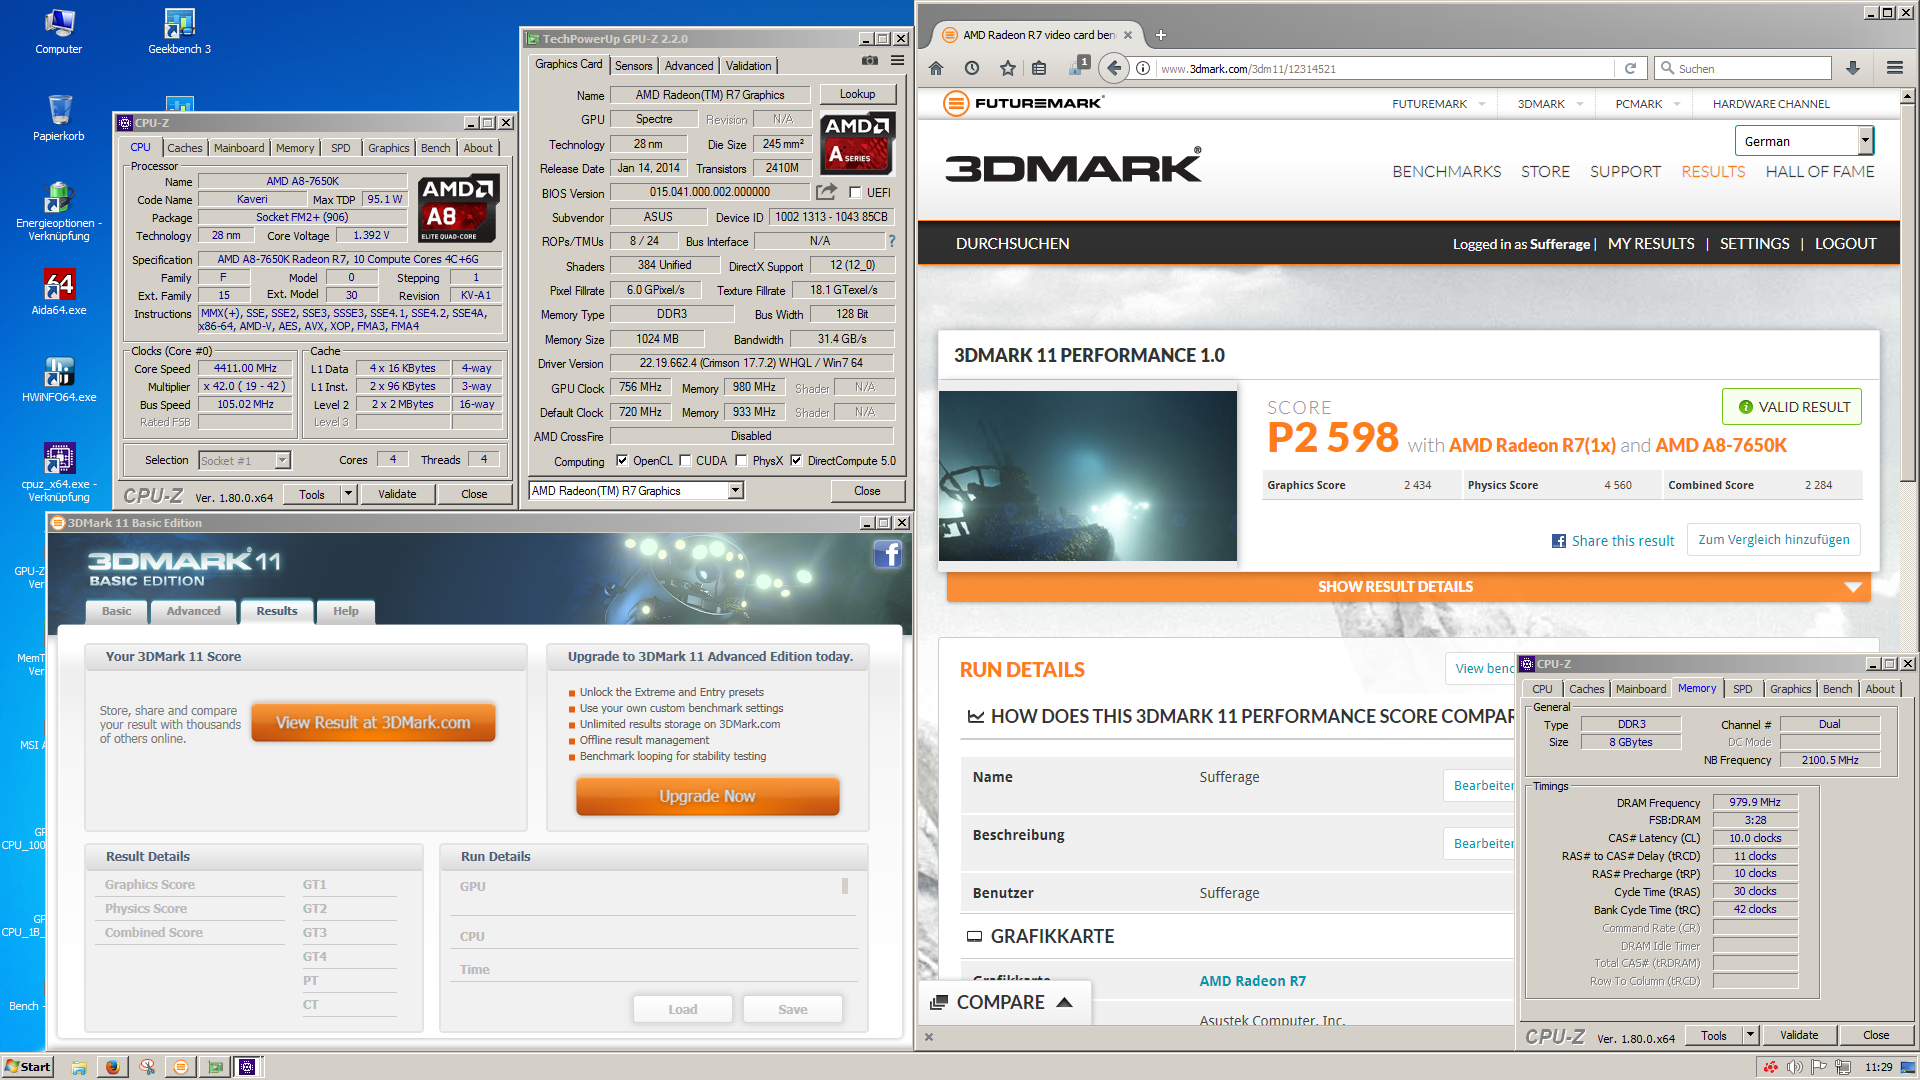Open the Advanced tab in 3DMark 11

pyautogui.click(x=193, y=611)
